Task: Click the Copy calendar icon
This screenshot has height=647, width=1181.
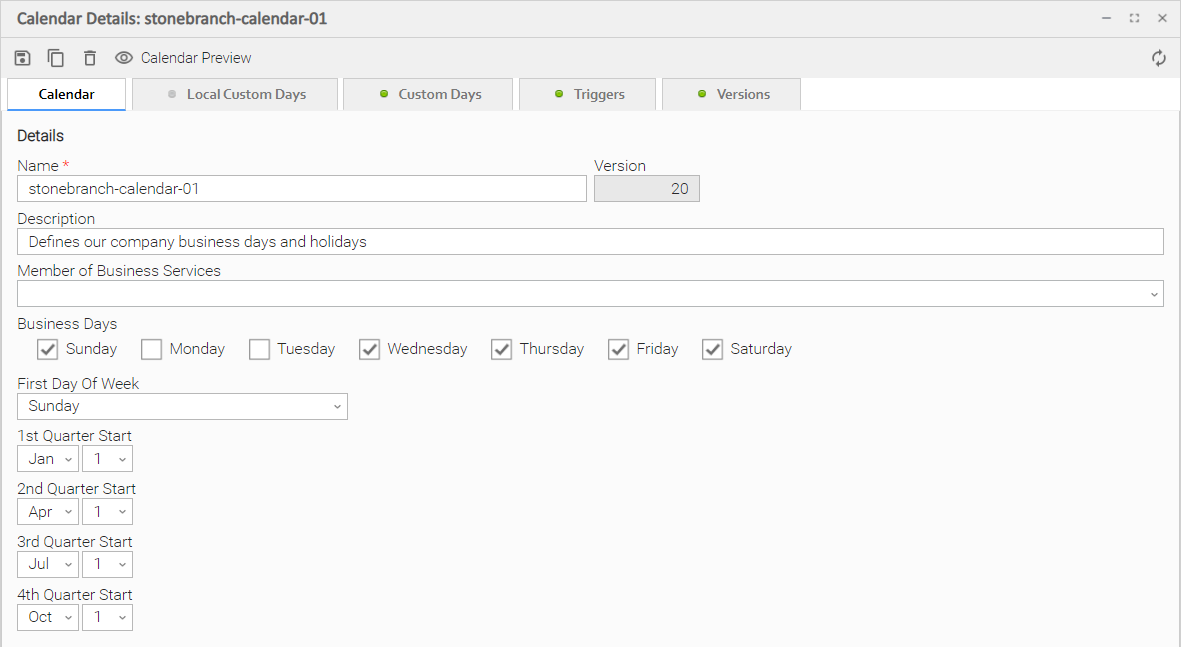Action: tap(56, 58)
